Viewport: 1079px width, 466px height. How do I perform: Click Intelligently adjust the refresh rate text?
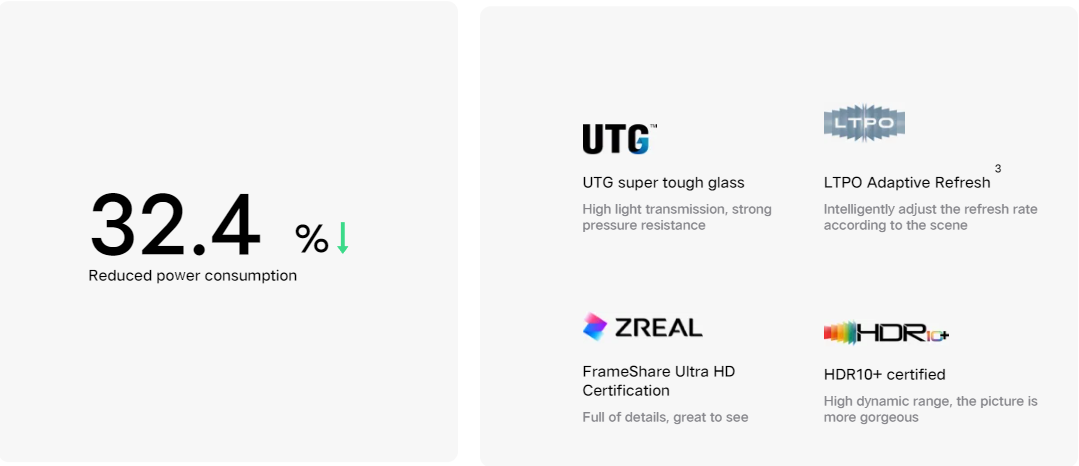click(x=930, y=218)
